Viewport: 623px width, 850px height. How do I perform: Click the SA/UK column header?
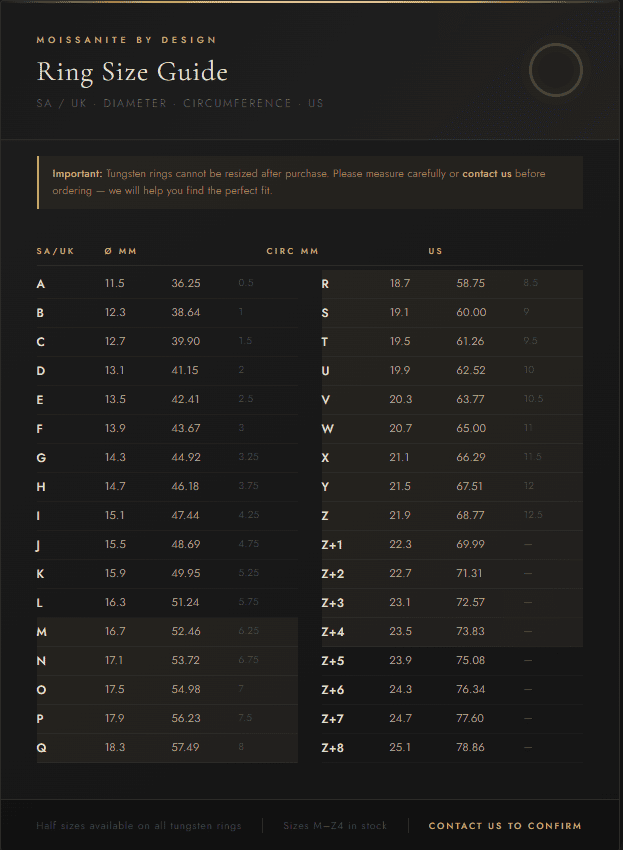[x=55, y=251]
